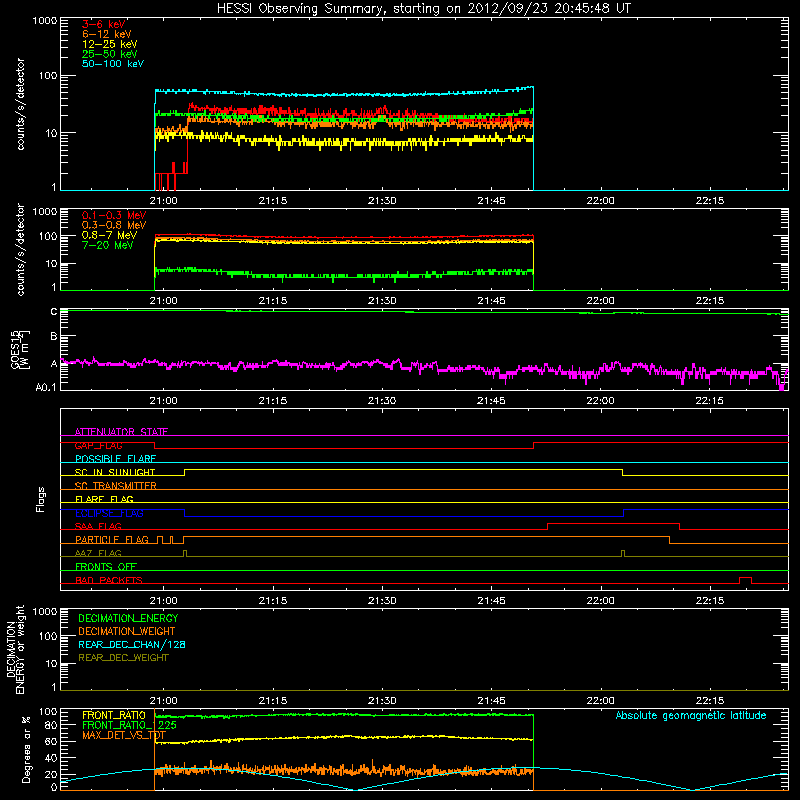This screenshot has height=800, width=800.
Task: Select the green FRONT_RATIO_1225 legend label
Action: [130, 725]
